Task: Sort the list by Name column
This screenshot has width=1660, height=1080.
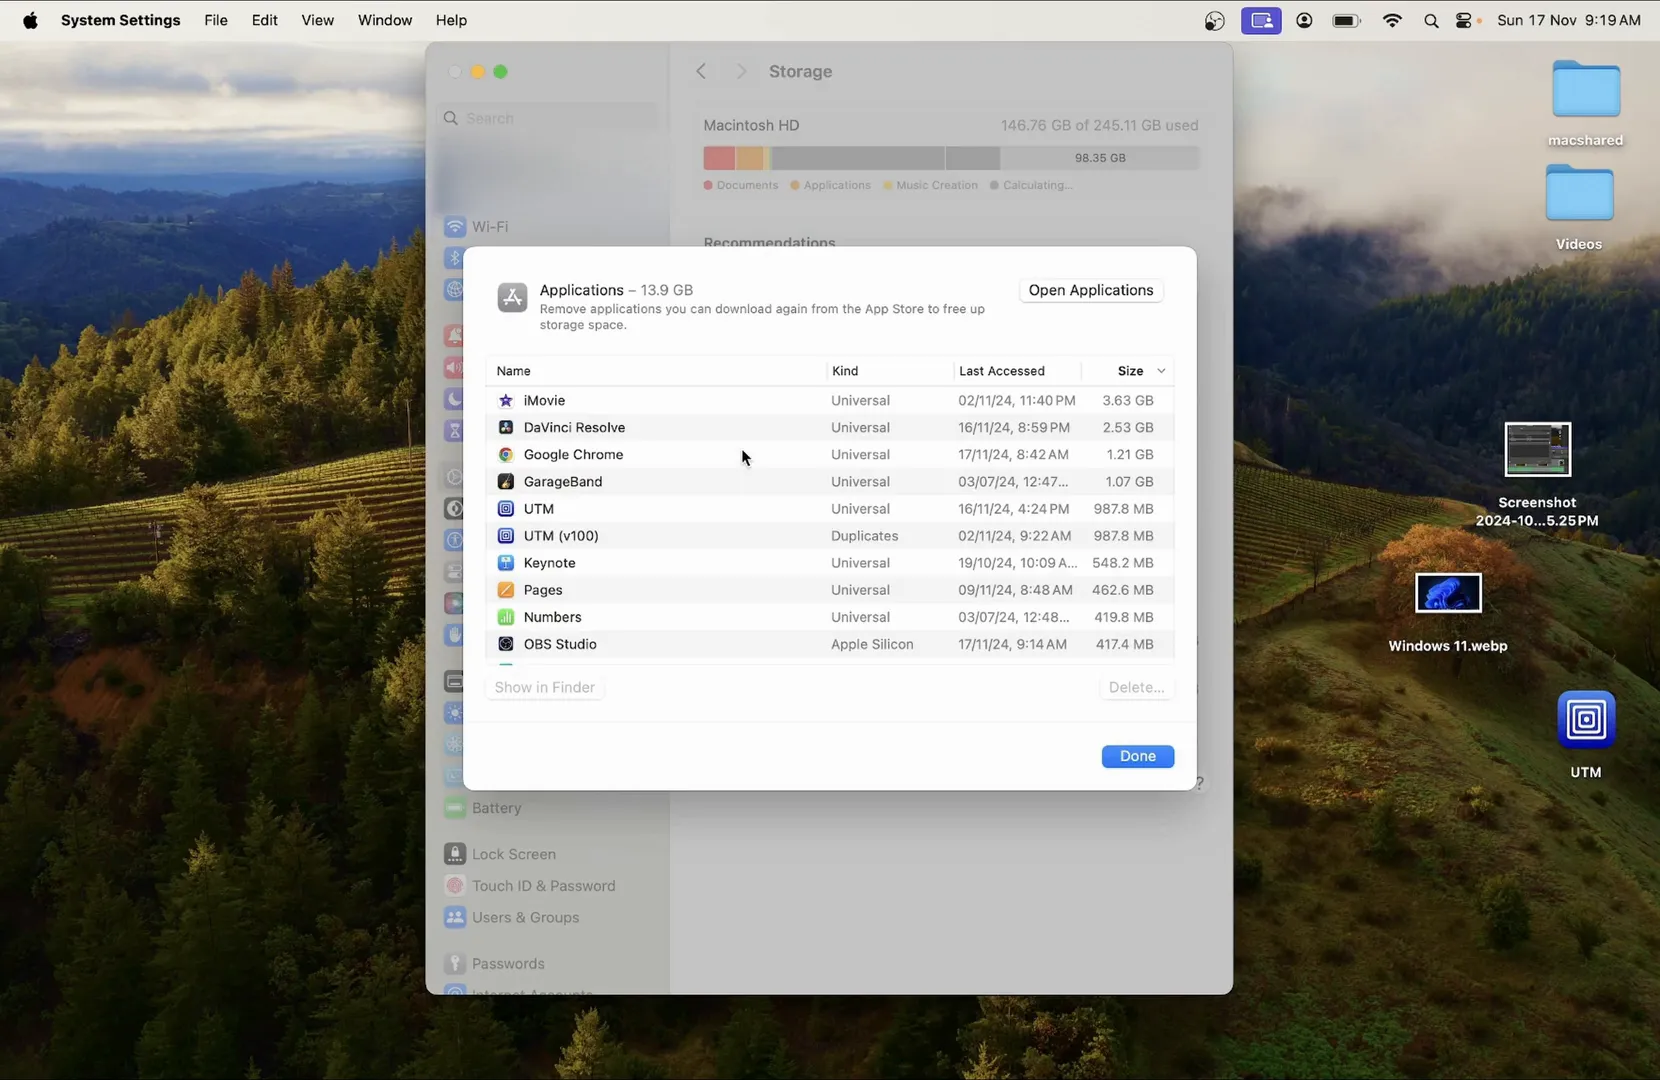Action: [x=656, y=371]
